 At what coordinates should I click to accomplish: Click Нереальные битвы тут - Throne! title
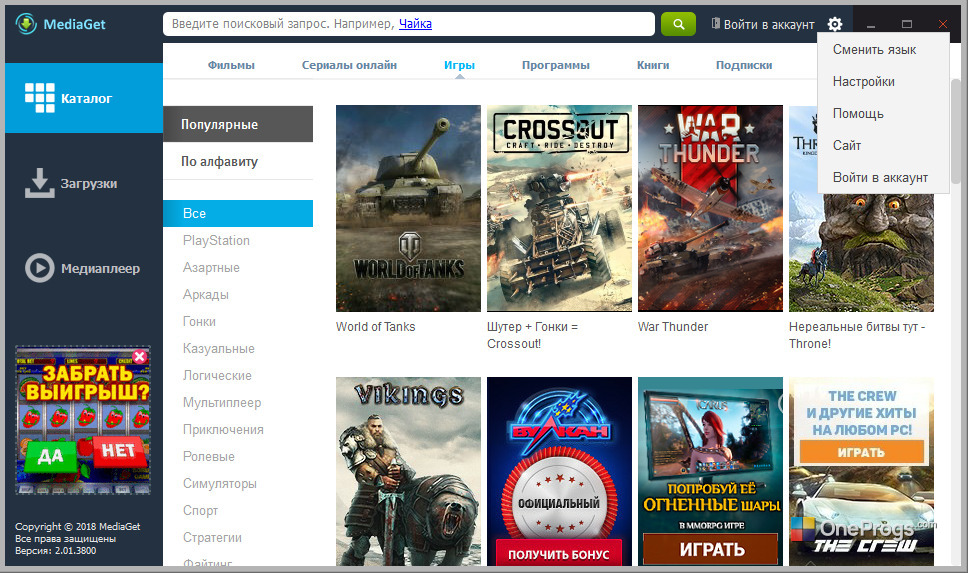pos(857,335)
